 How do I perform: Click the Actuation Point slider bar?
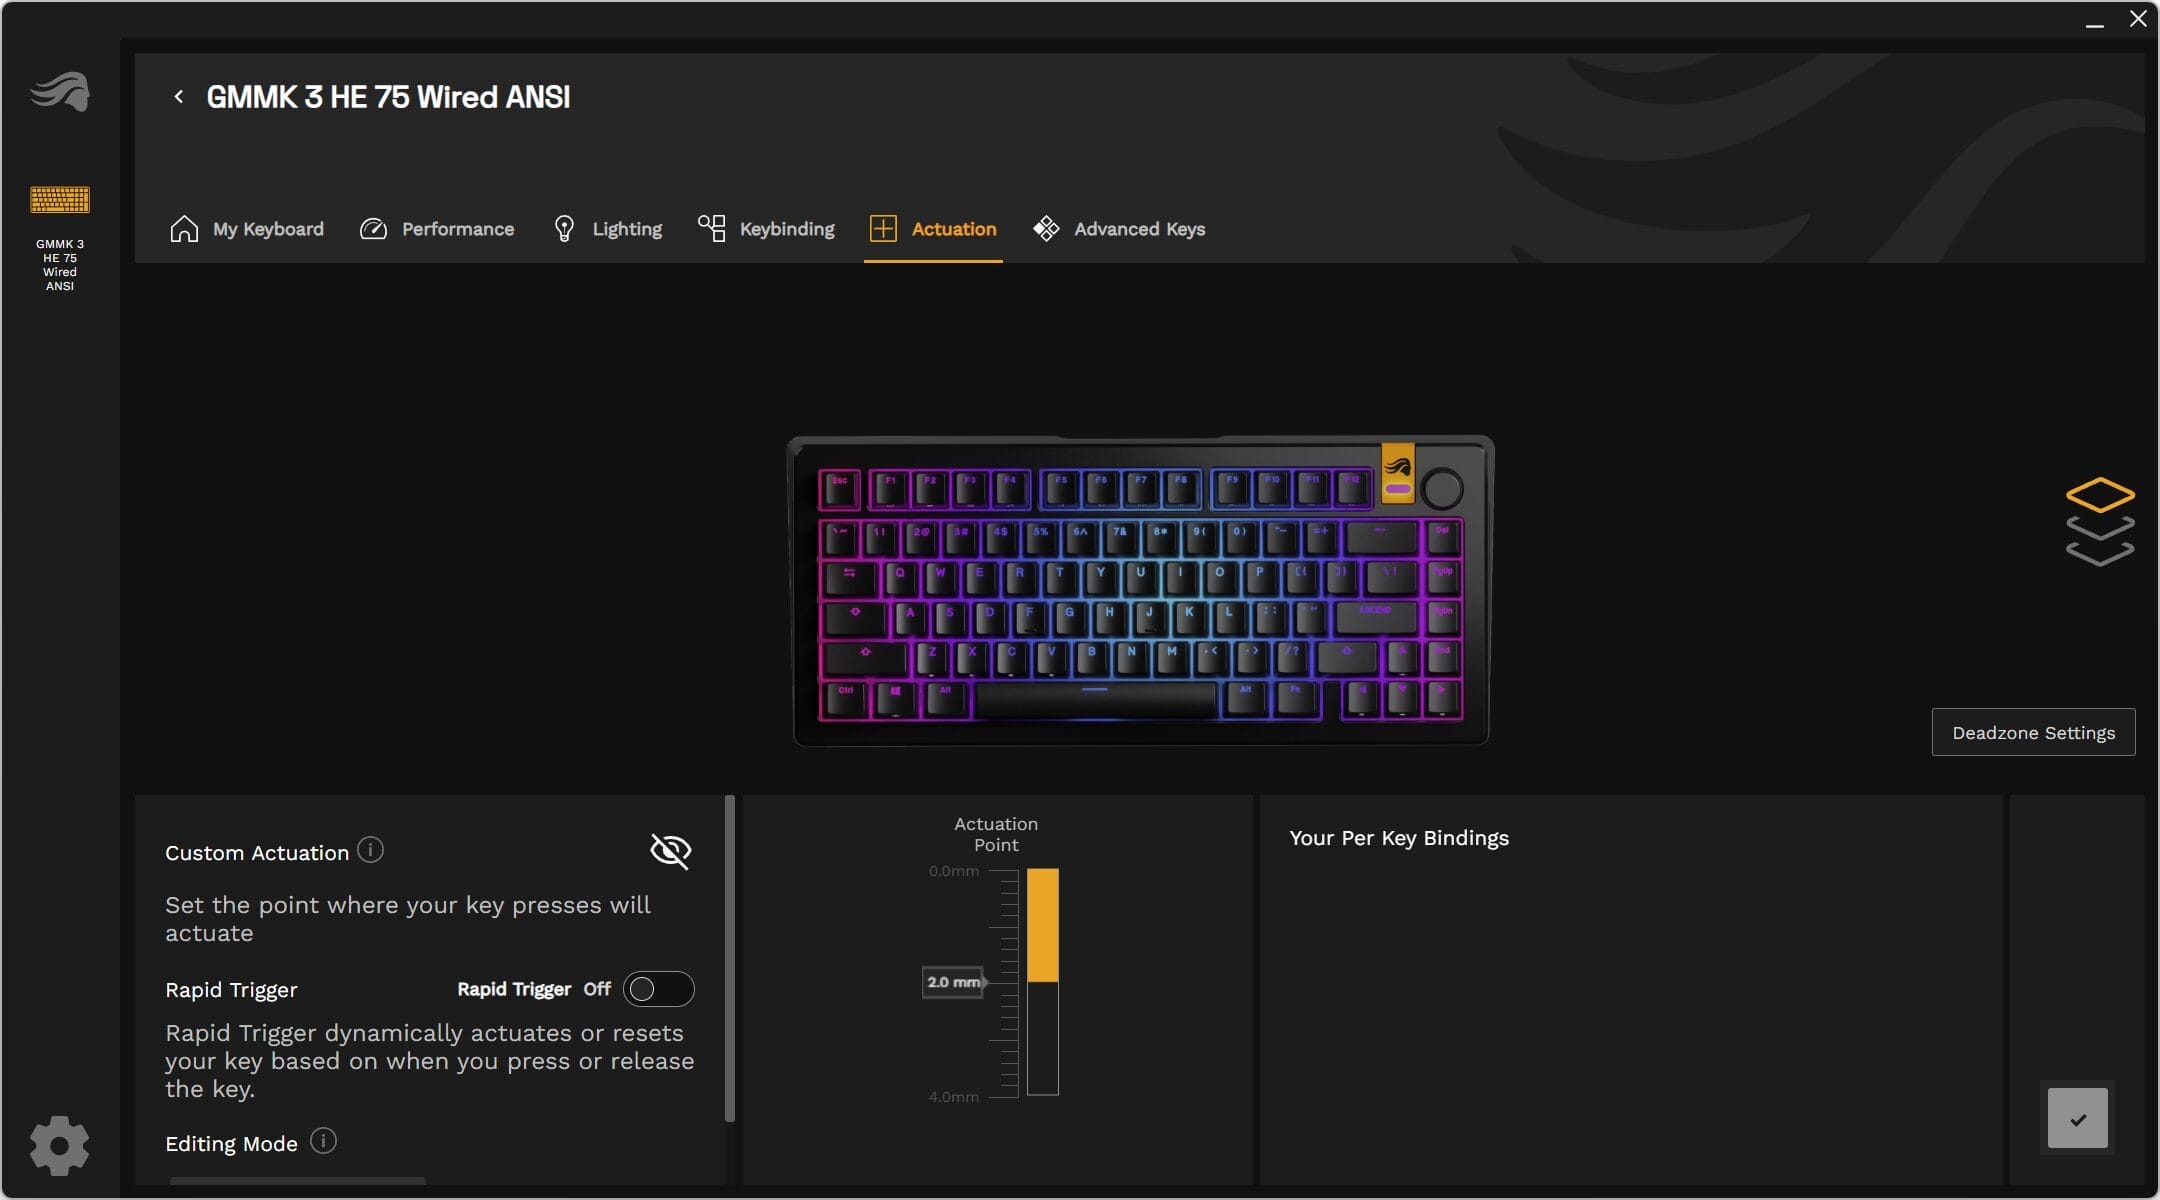(x=1042, y=982)
